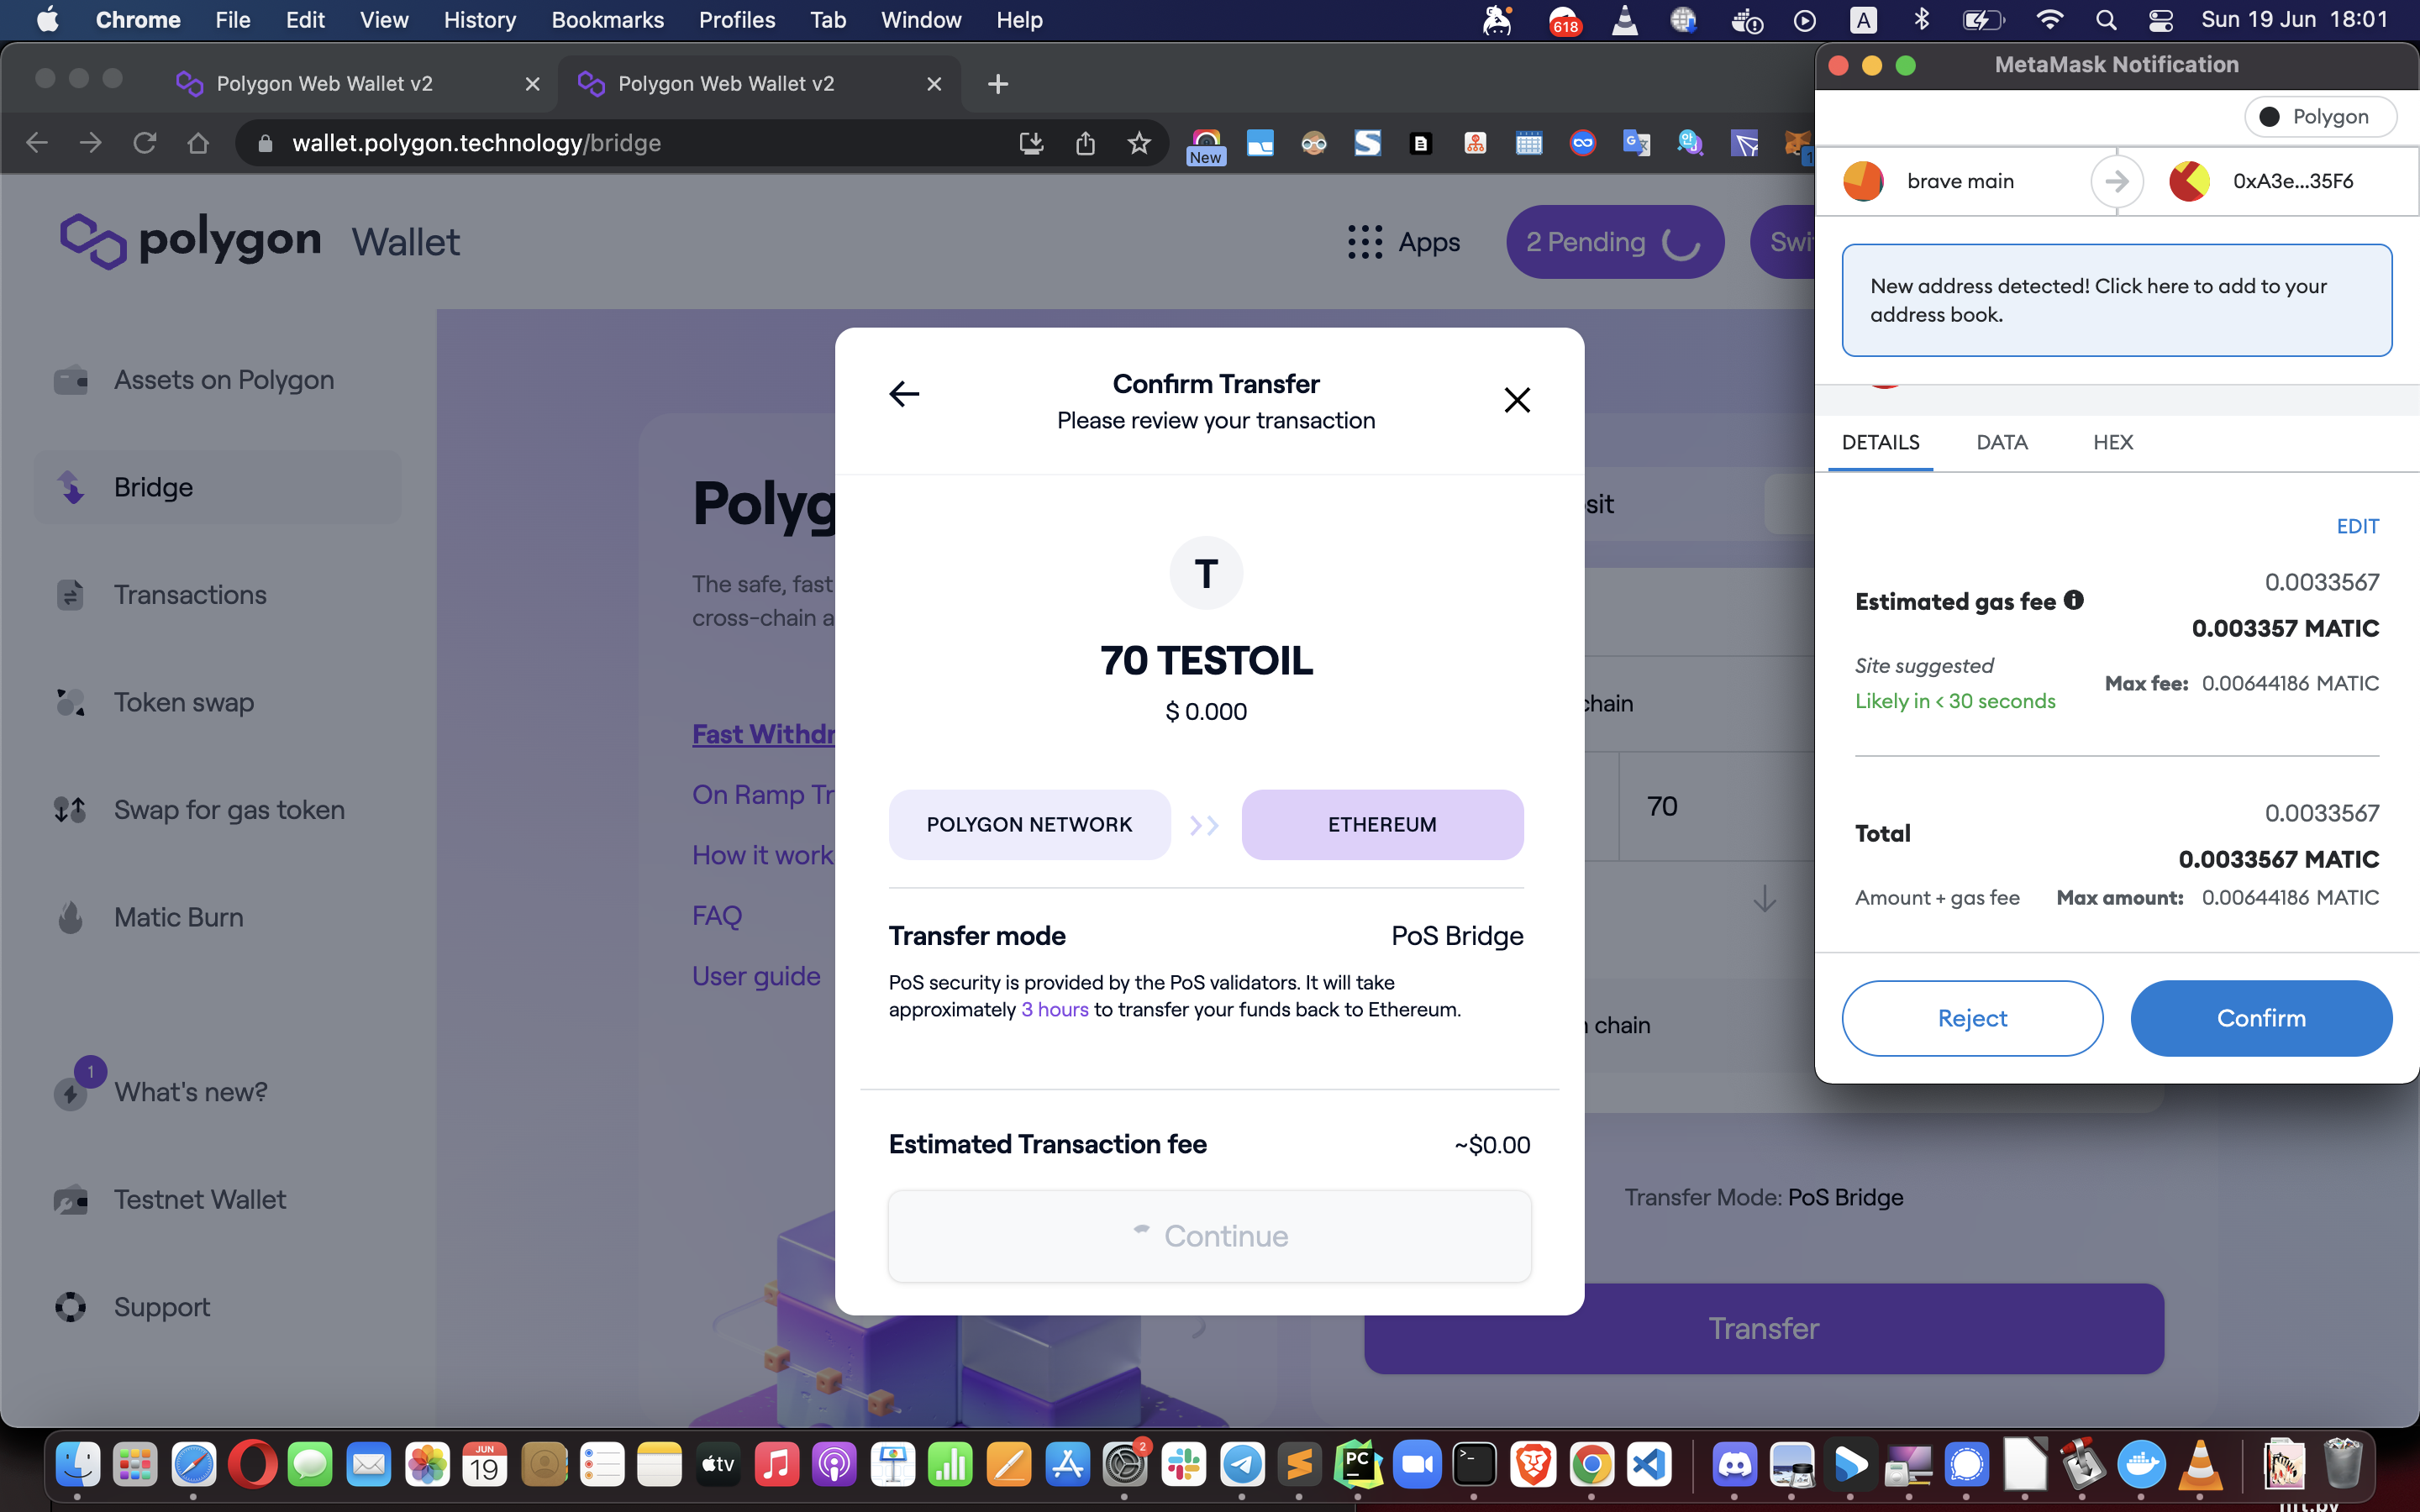This screenshot has width=2420, height=1512.
Task: Reject the MetaMask transaction
Action: click(x=1971, y=1018)
